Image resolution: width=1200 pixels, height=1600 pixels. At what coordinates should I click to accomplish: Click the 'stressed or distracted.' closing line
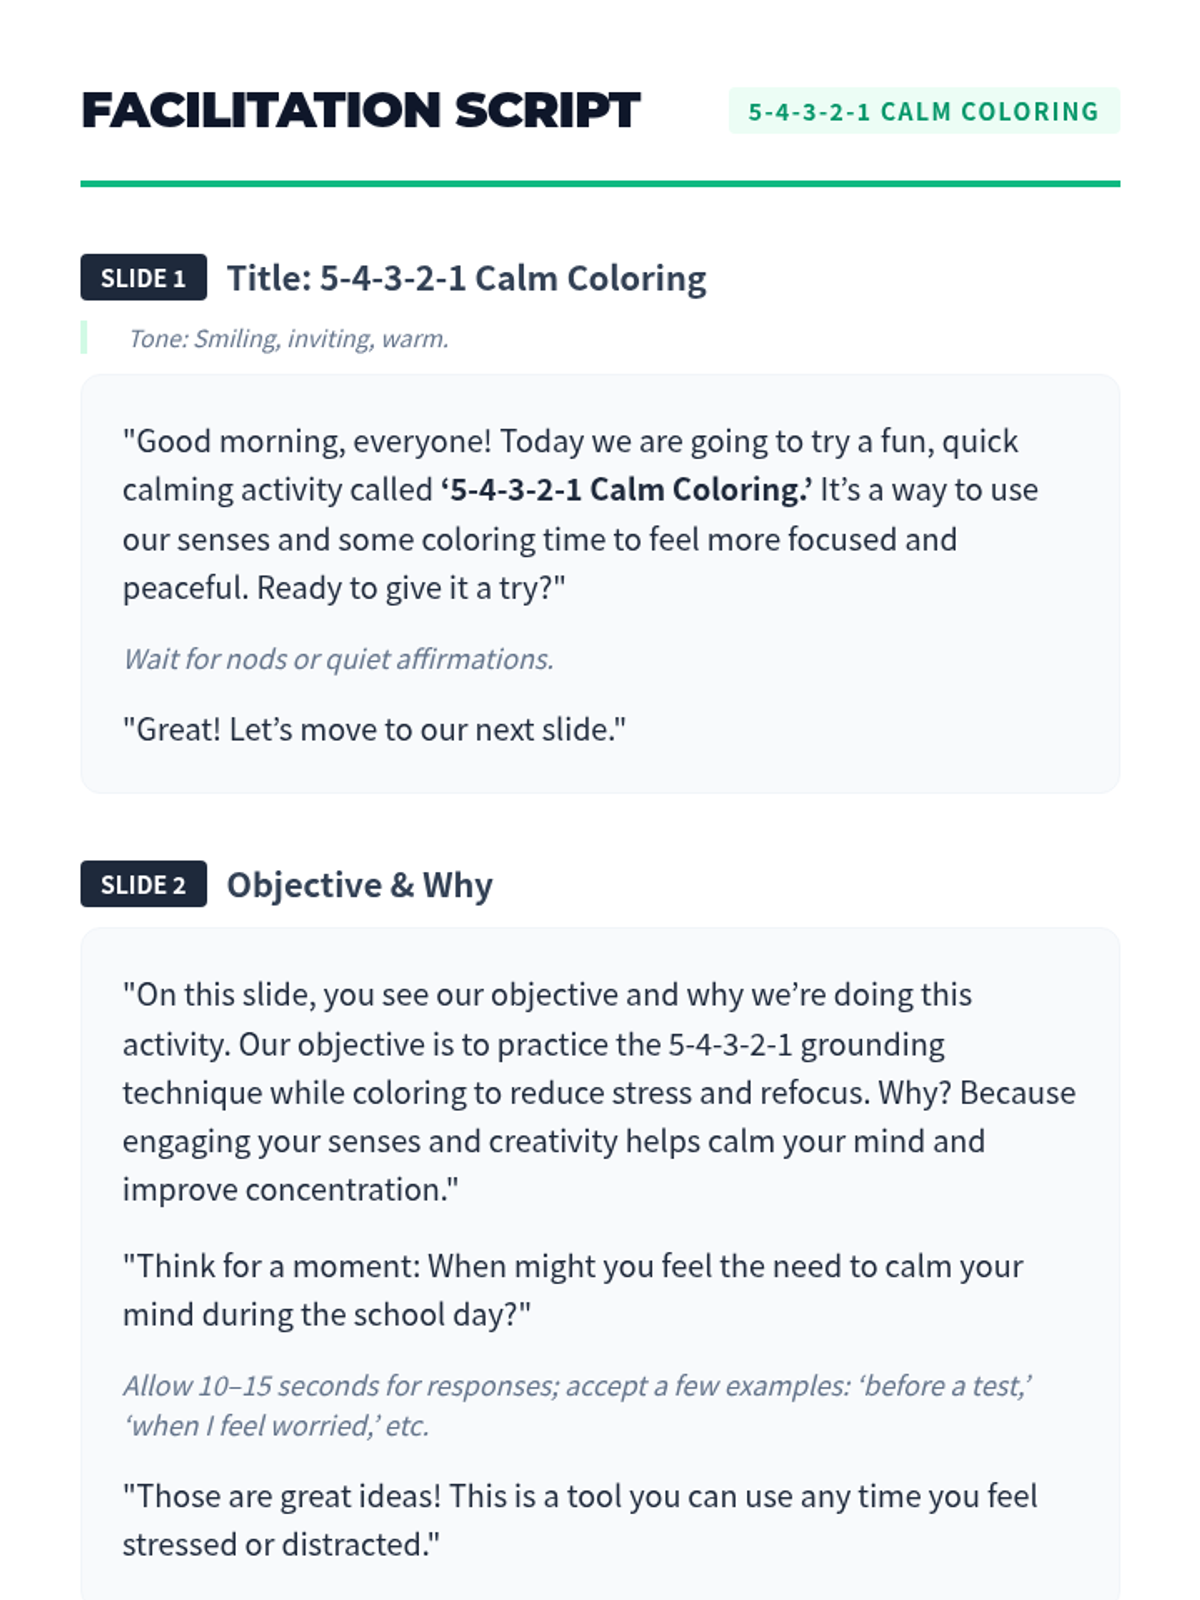[x=281, y=1545]
